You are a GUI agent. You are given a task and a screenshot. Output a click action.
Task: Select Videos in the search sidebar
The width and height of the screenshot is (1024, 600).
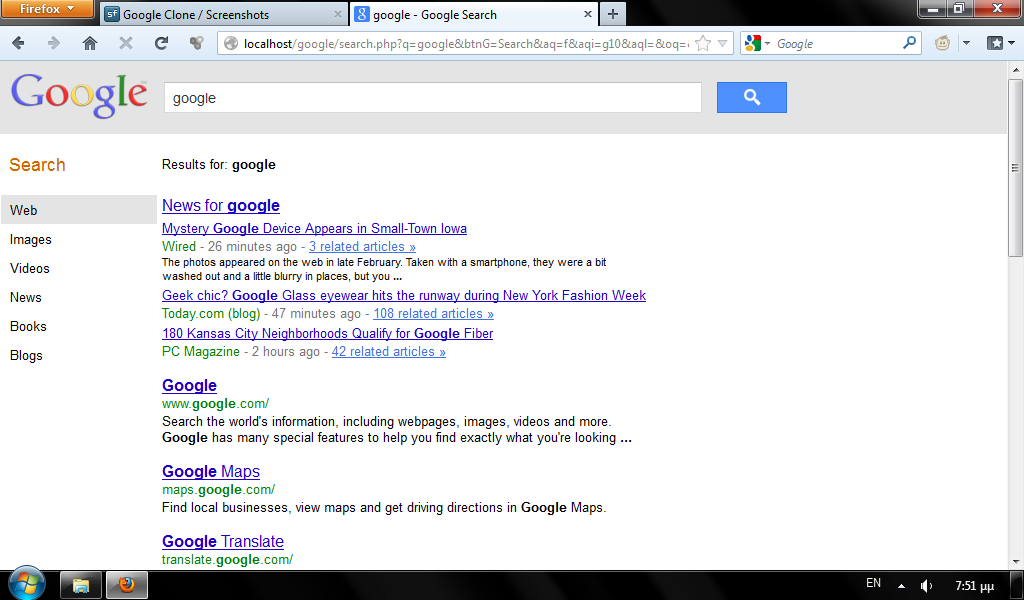(x=29, y=268)
